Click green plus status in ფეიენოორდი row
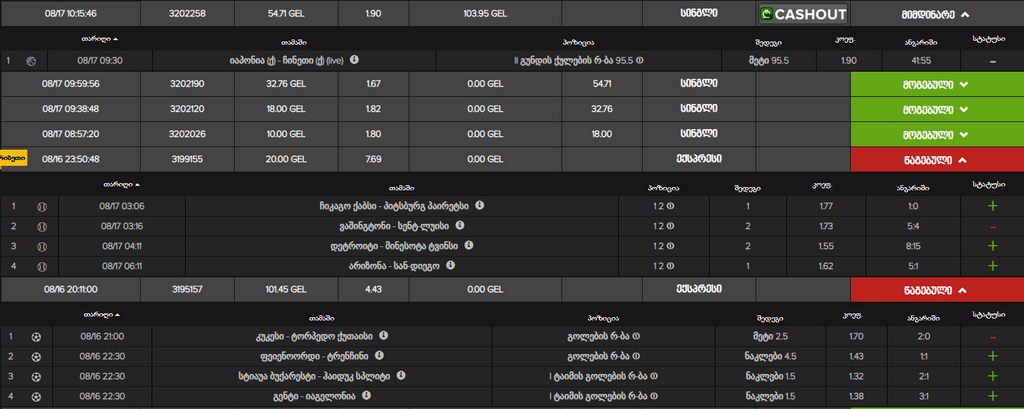Screen dimensions: 1024x409 pos(993,356)
